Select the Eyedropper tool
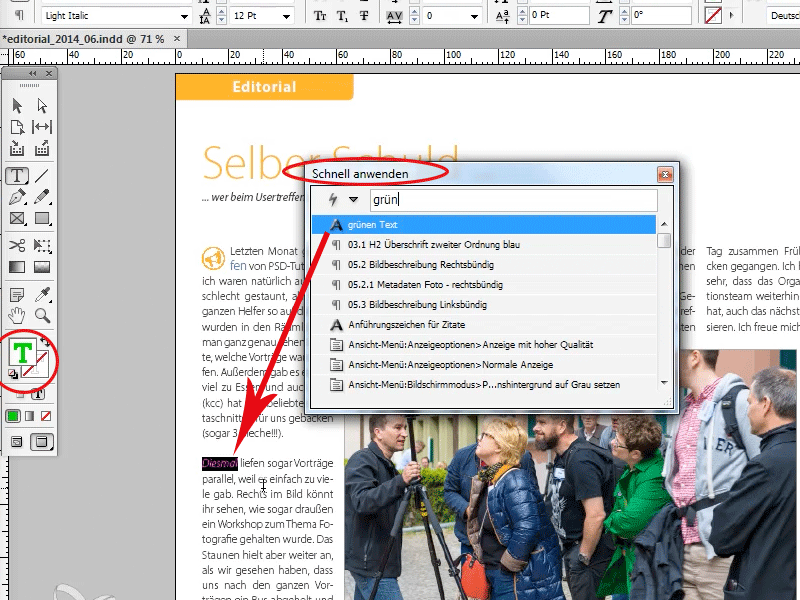 [x=42, y=294]
